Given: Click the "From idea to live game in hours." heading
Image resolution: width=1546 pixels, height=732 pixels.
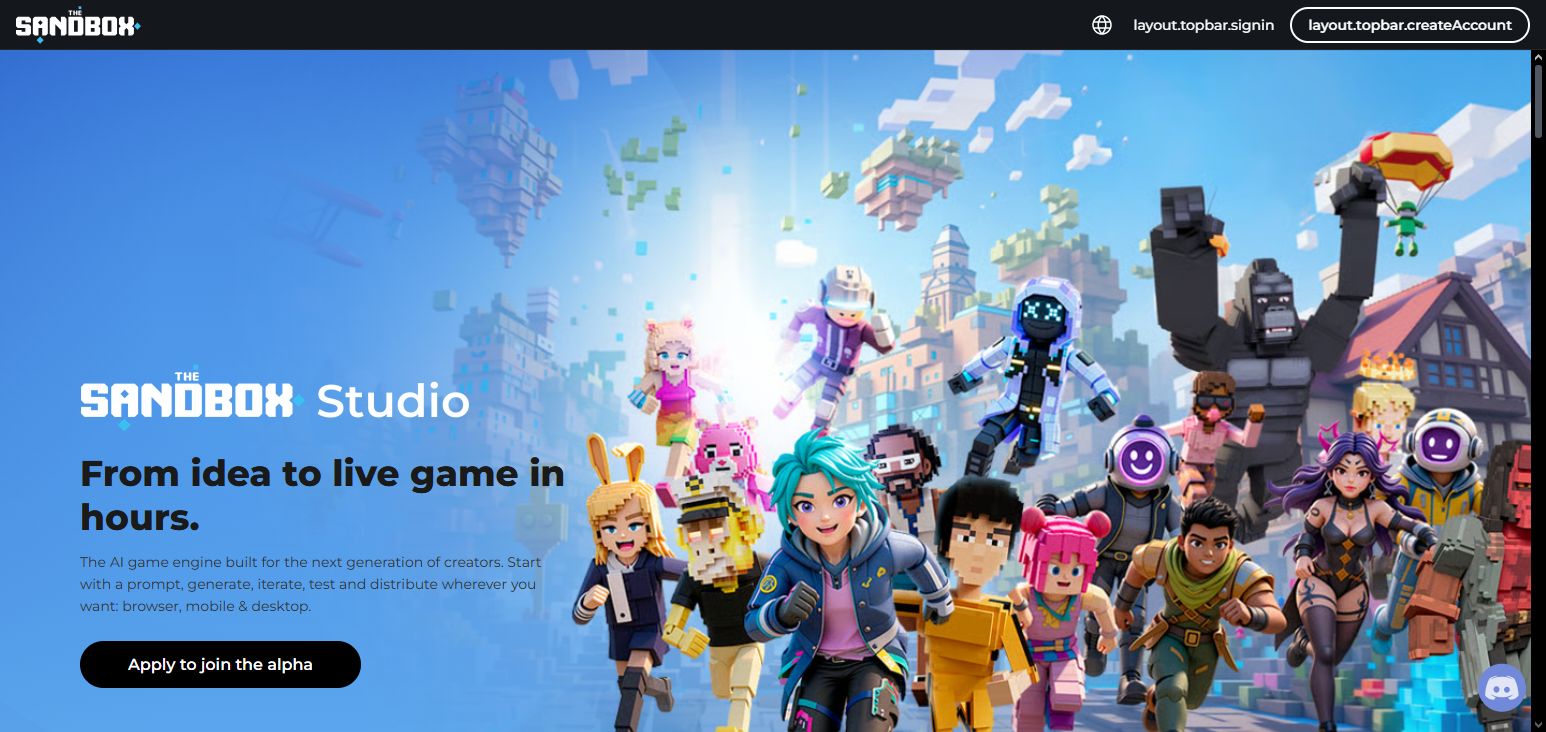Looking at the screenshot, I should (x=322, y=495).
